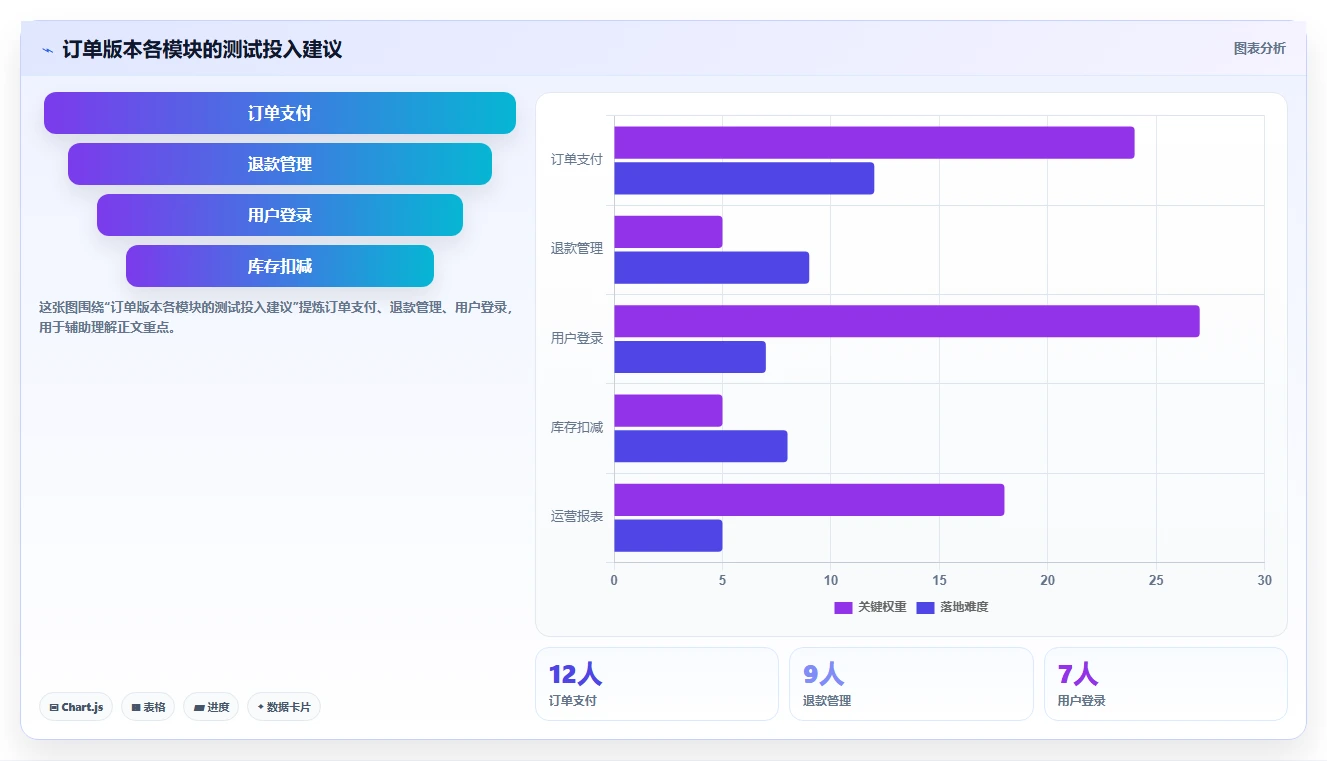The width and height of the screenshot is (1327, 761).
Task: Select the 库存扣减 funnel bar
Action: [280, 266]
